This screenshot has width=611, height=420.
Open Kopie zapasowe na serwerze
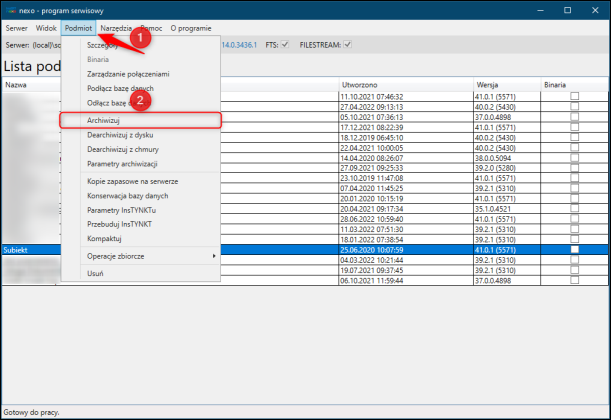132,181
